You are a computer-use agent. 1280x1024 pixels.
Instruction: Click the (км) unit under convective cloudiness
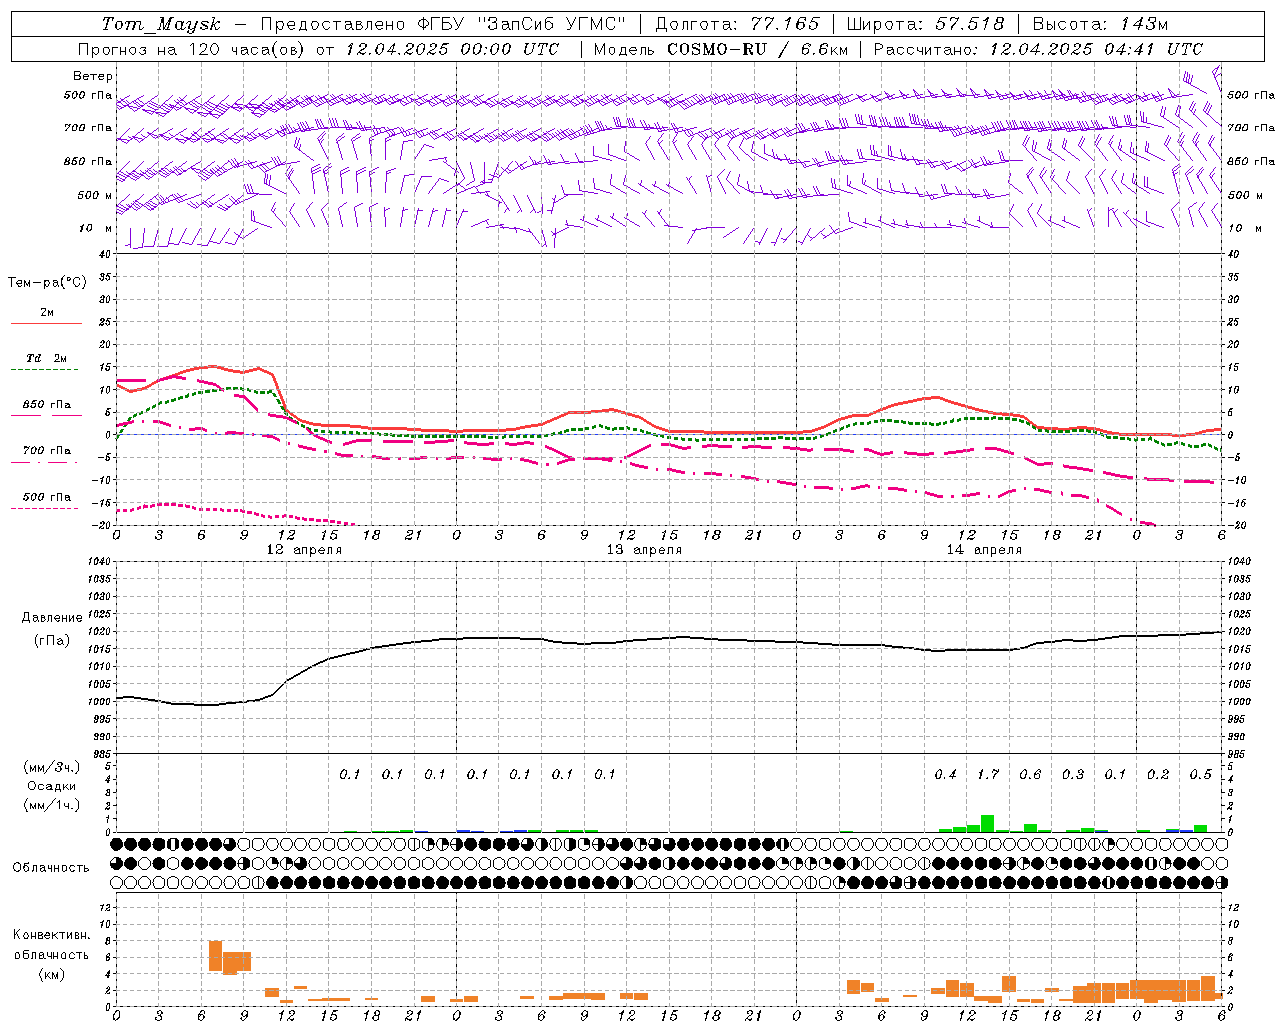coord(51,974)
